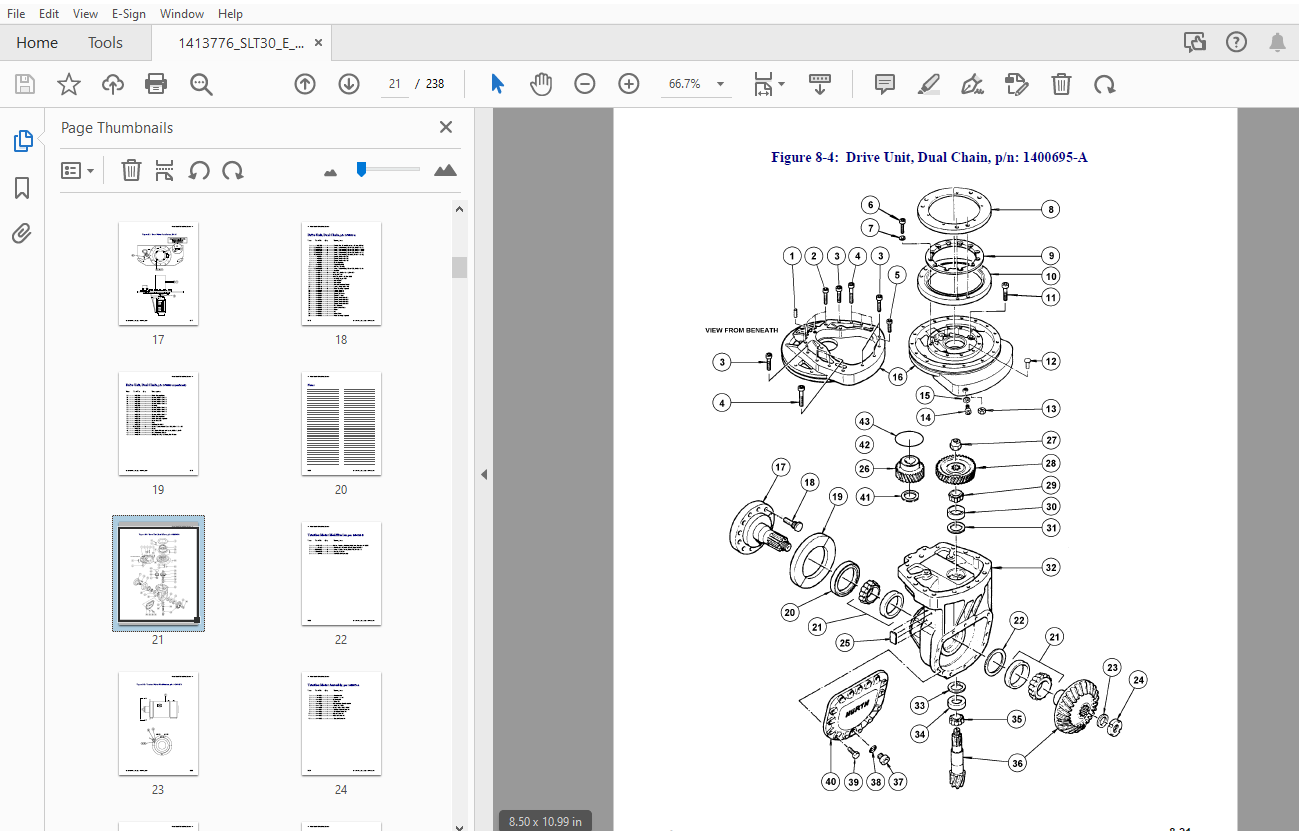Click the insert pages icon in the thumbnails panel
1299x831 pixels.
[x=165, y=170]
